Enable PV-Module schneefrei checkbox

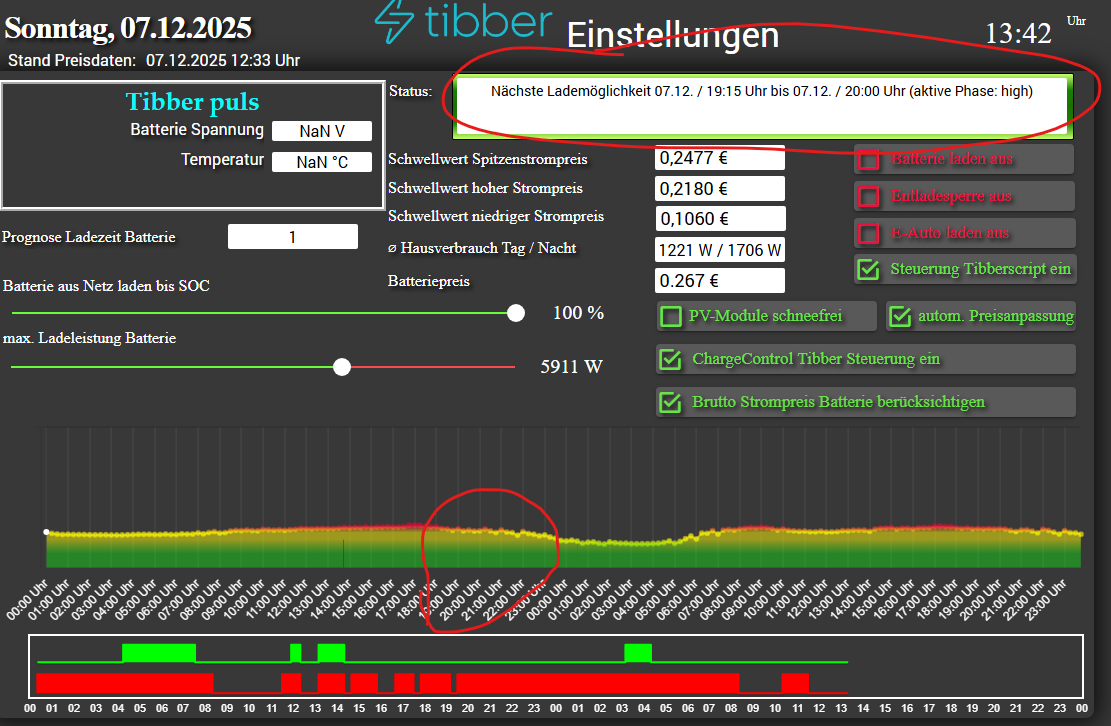click(671, 316)
